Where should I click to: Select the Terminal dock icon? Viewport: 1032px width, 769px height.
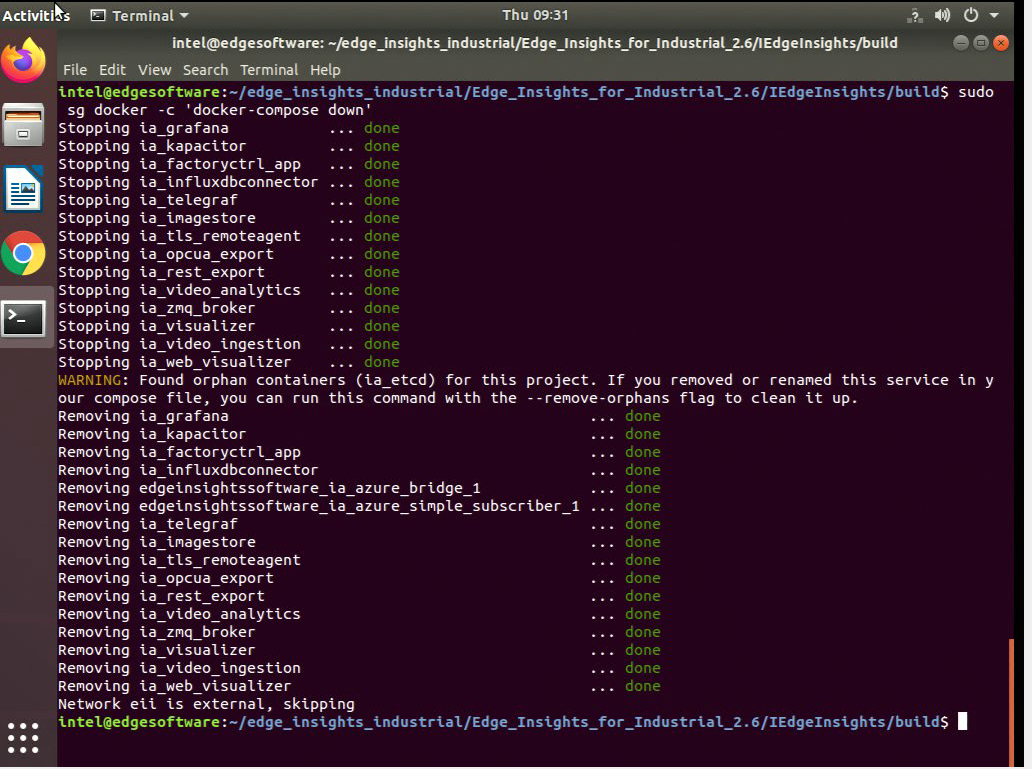[23, 319]
